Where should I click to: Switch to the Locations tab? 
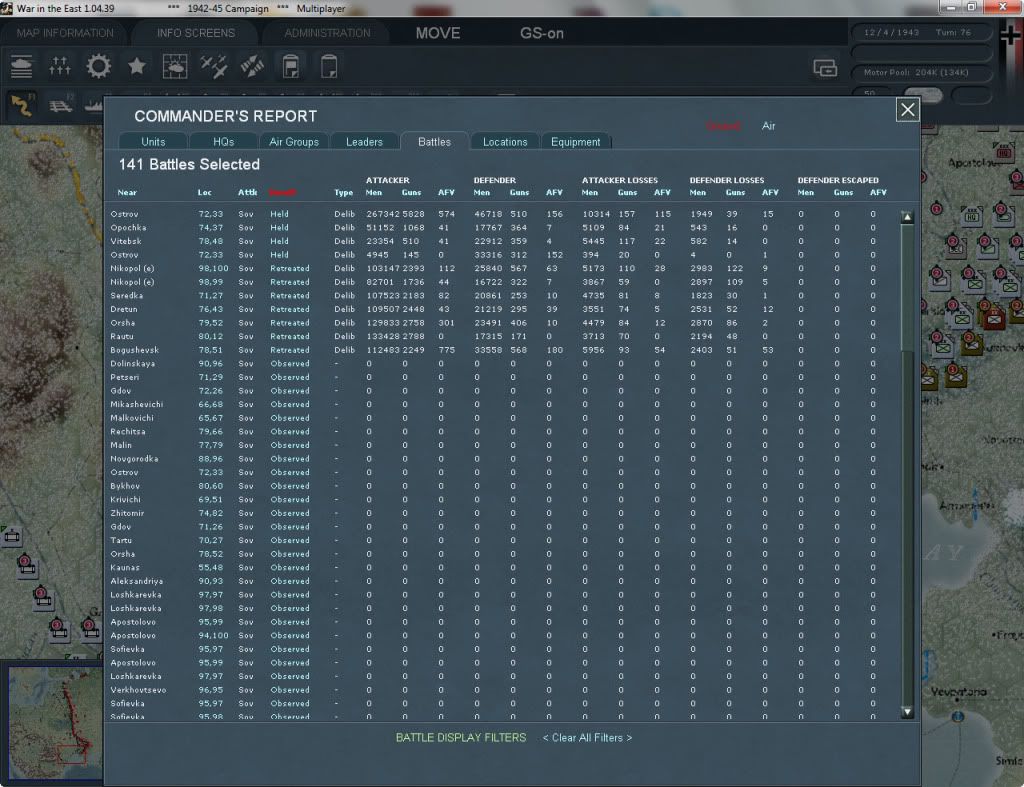505,142
